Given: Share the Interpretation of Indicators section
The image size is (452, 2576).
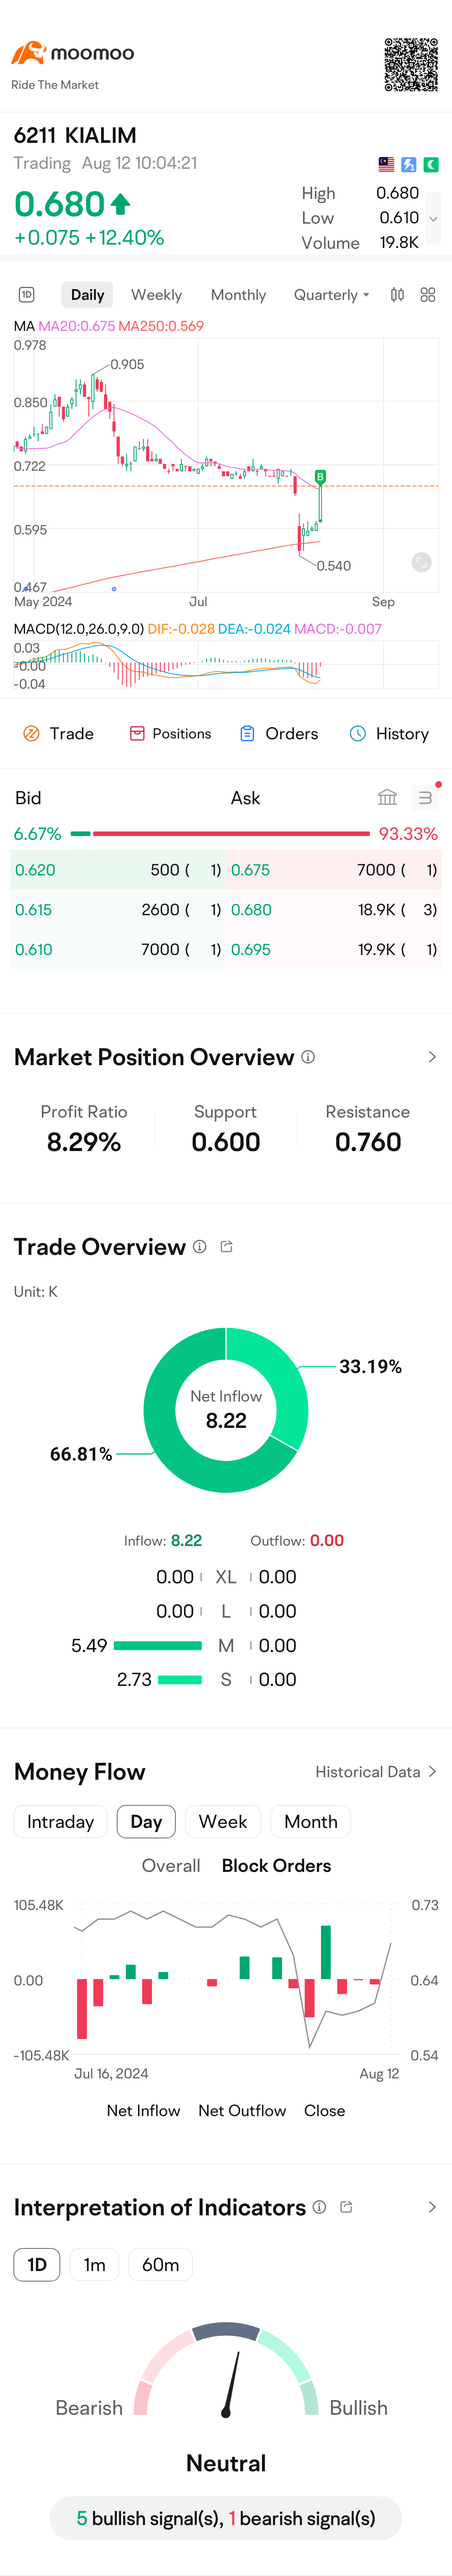Looking at the screenshot, I should (x=346, y=2206).
